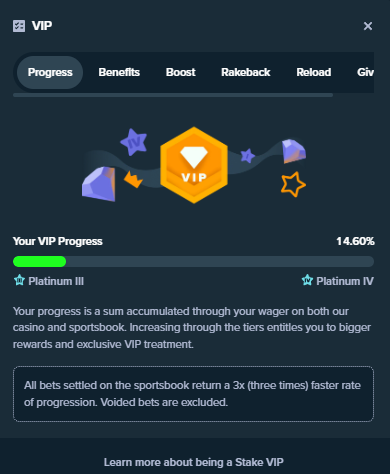Image resolution: width=390 pixels, height=474 pixels.
Task: Click the purple gem at top right
Action: [294, 151]
